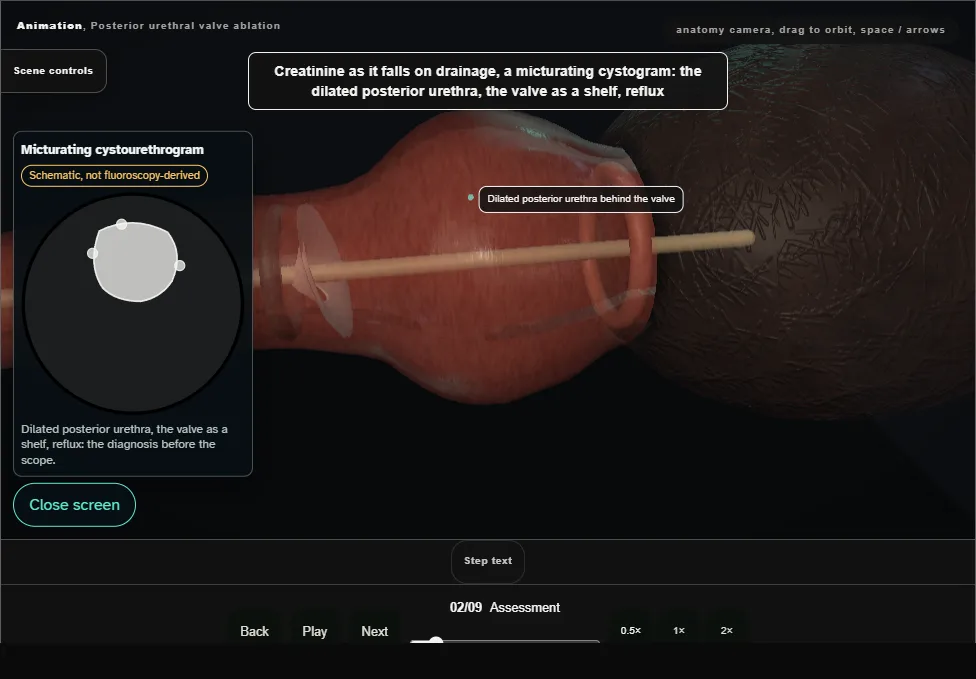This screenshot has width=976, height=679.
Task: Click the 'Animation, Posterior urethral valve ablation' title
Action: coord(148,26)
